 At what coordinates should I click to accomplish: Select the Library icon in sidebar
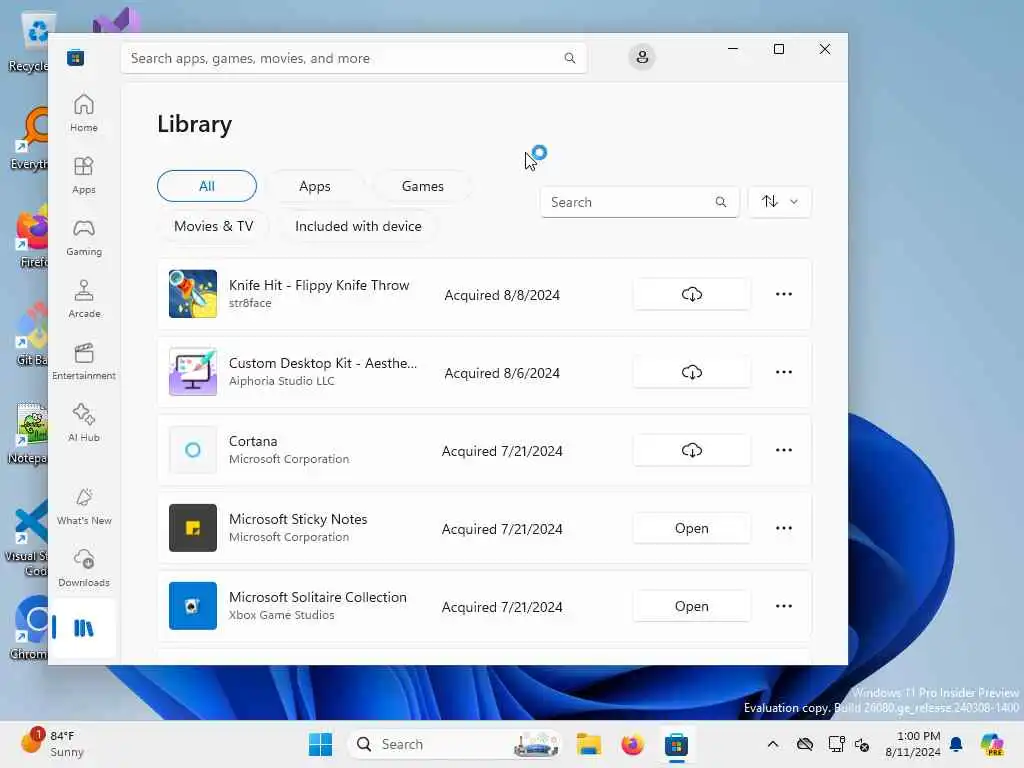point(84,628)
